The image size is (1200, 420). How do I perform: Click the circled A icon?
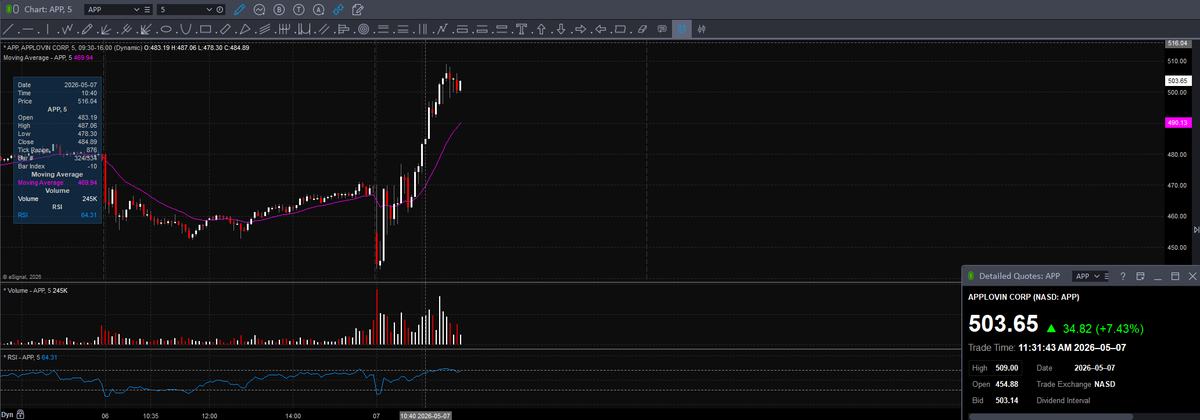point(318,9)
